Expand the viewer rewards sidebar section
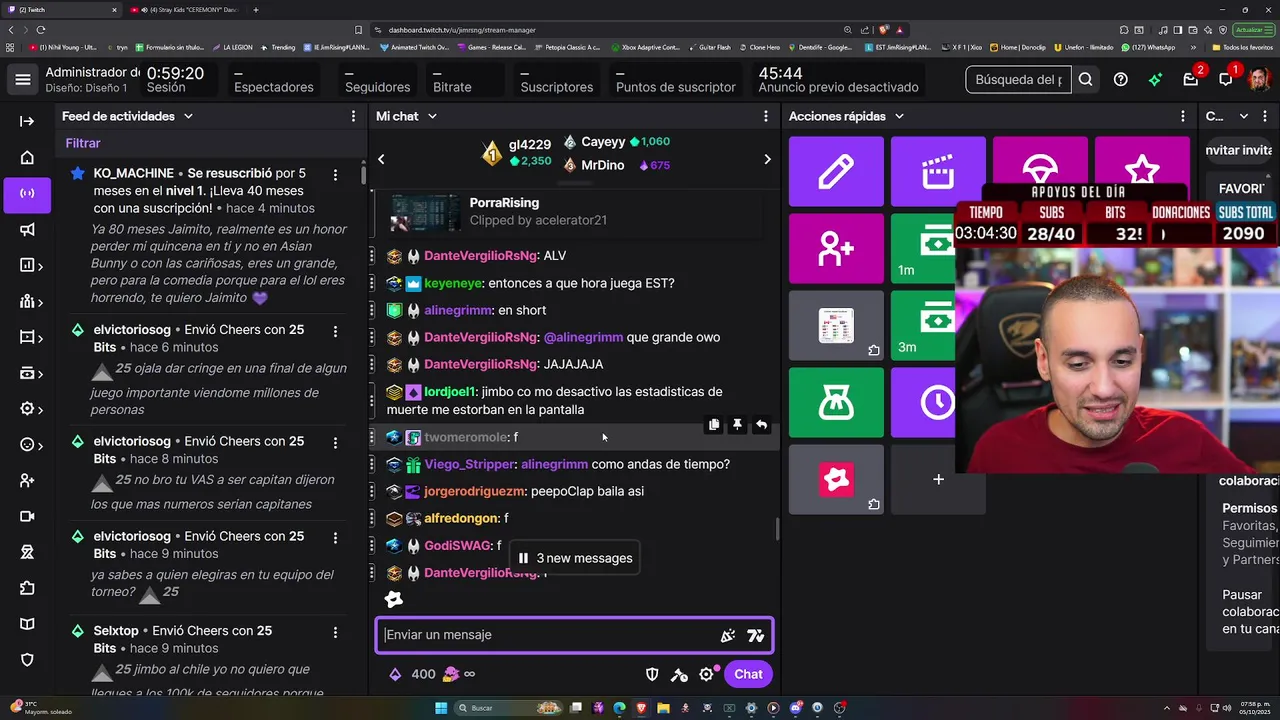The width and height of the screenshot is (1280, 720). [31, 445]
